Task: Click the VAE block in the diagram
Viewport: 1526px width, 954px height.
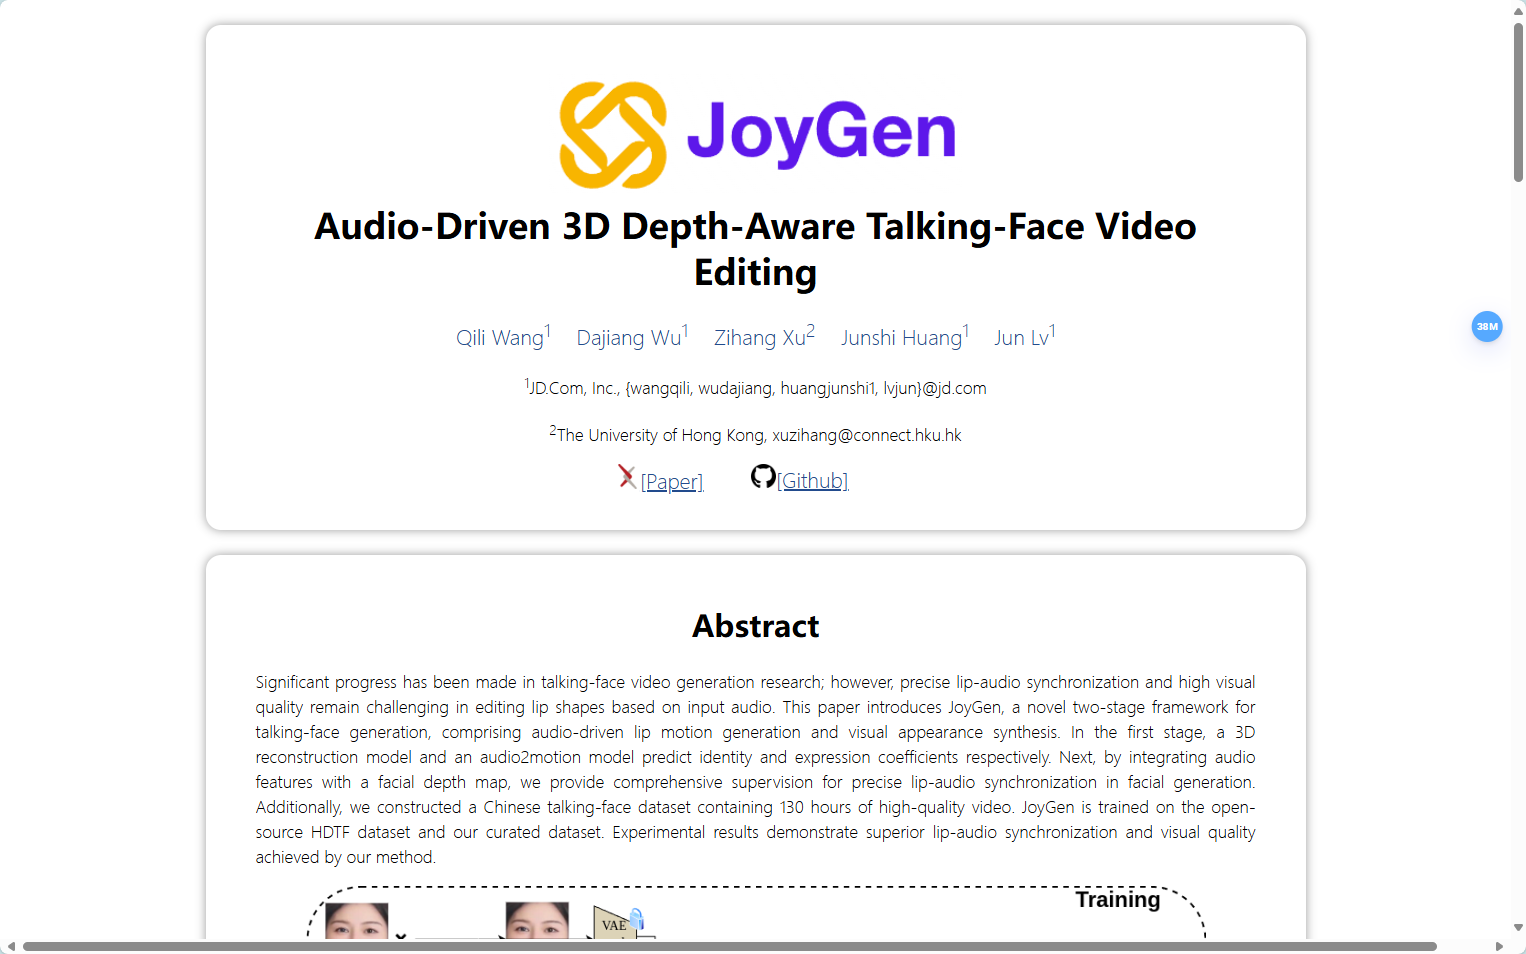Action: pyautogui.click(x=614, y=923)
